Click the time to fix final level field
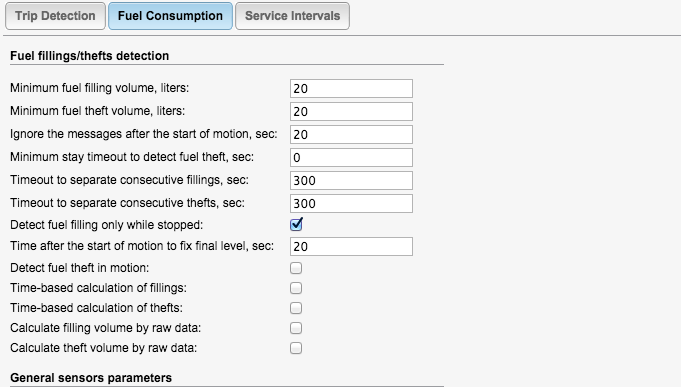Image resolution: width=681 pixels, height=387 pixels. 351,247
